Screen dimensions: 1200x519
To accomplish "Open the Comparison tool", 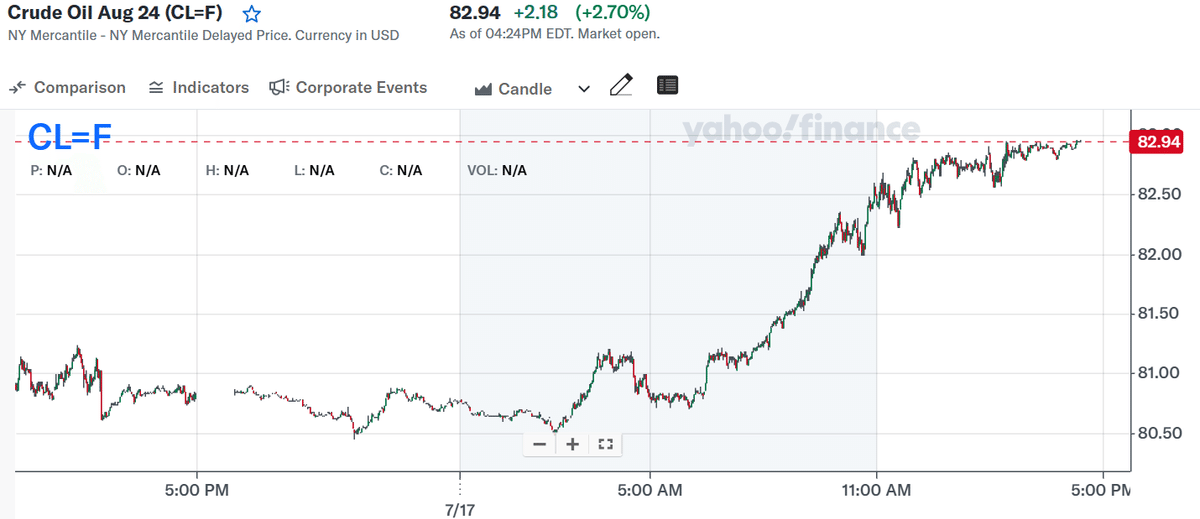I will 67,88.
